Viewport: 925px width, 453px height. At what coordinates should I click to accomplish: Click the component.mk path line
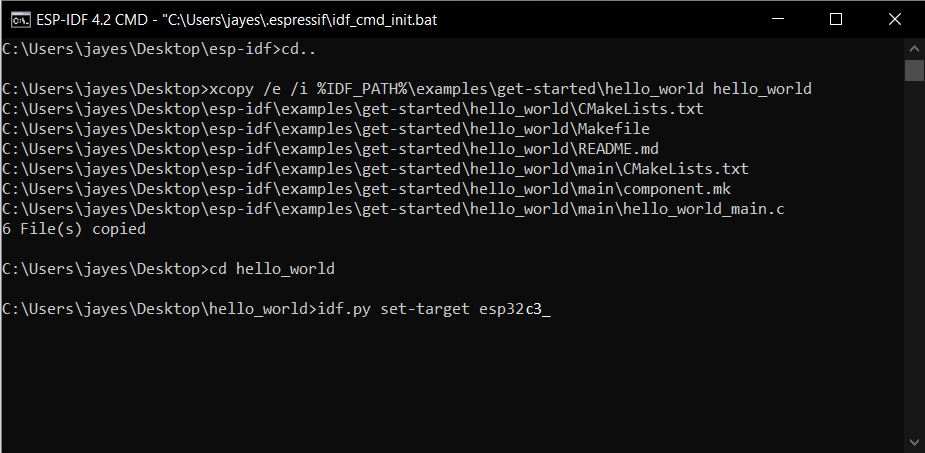click(366, 189)
